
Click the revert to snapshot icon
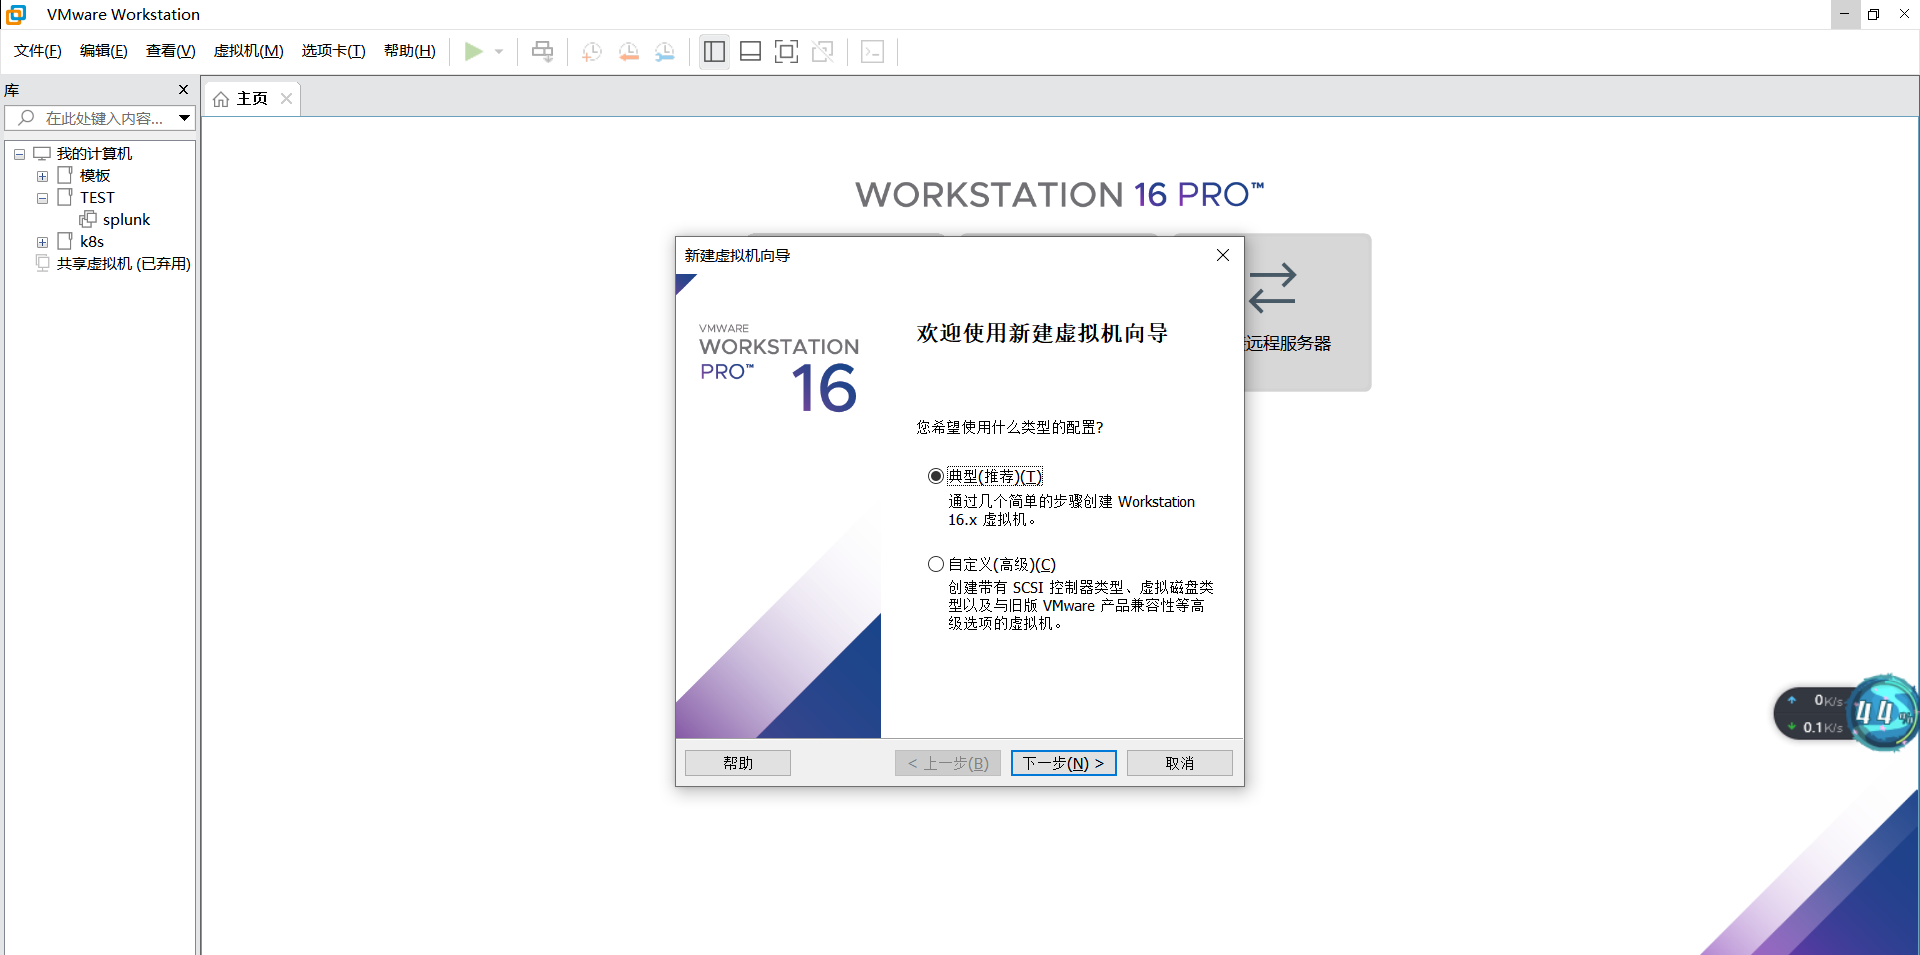click(629, 52)
